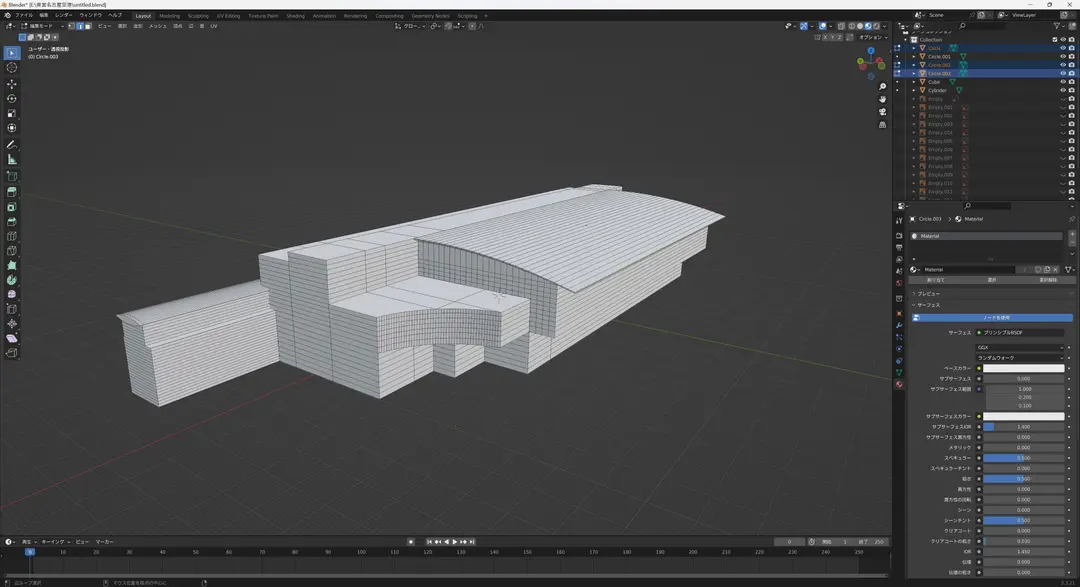Expand the Preview panel in material properties
Image resolution: width=1080 pixels, height=587 pixels.
(x=926, y=294)
